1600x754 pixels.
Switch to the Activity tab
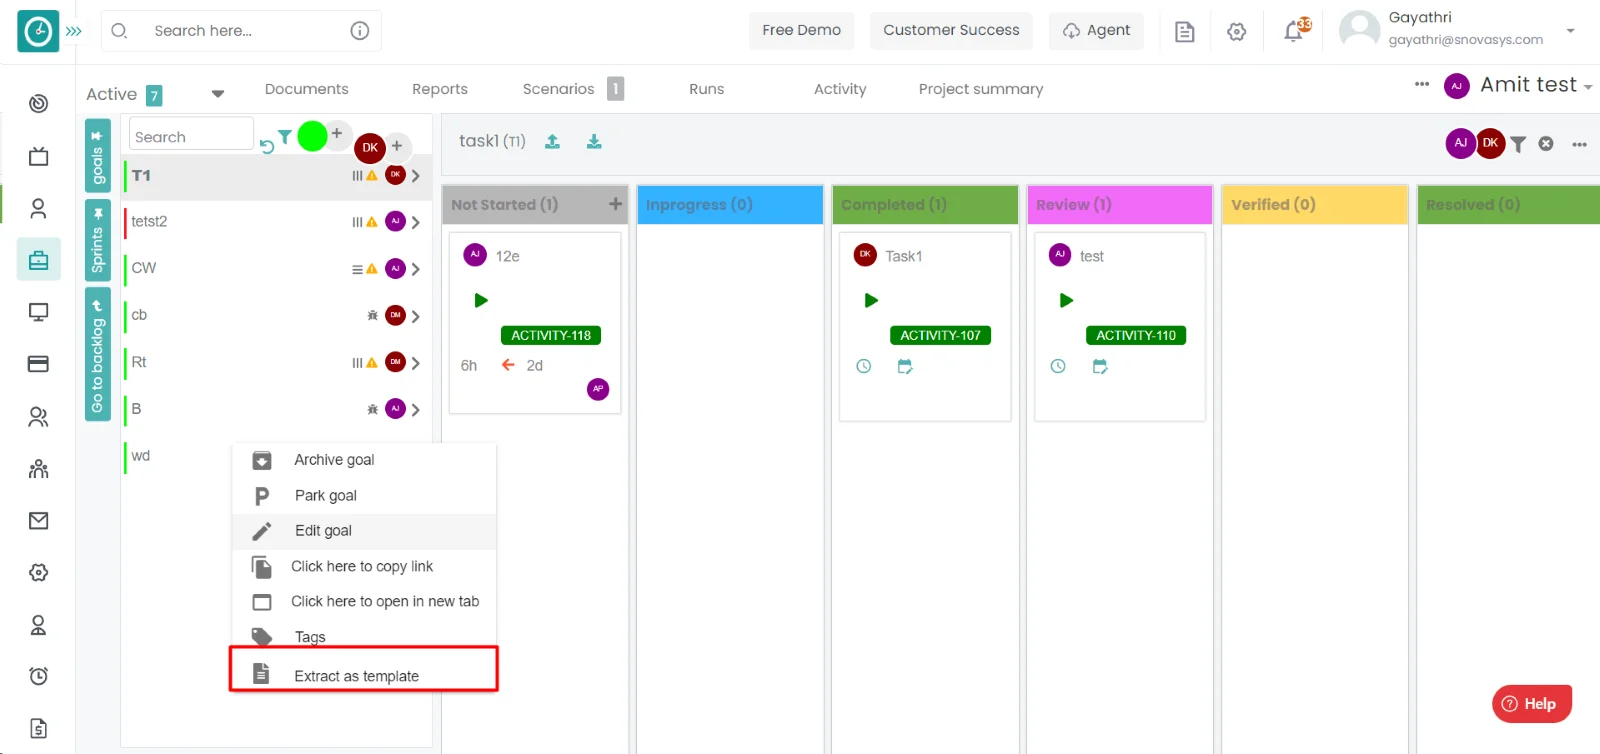click(840, 89)
